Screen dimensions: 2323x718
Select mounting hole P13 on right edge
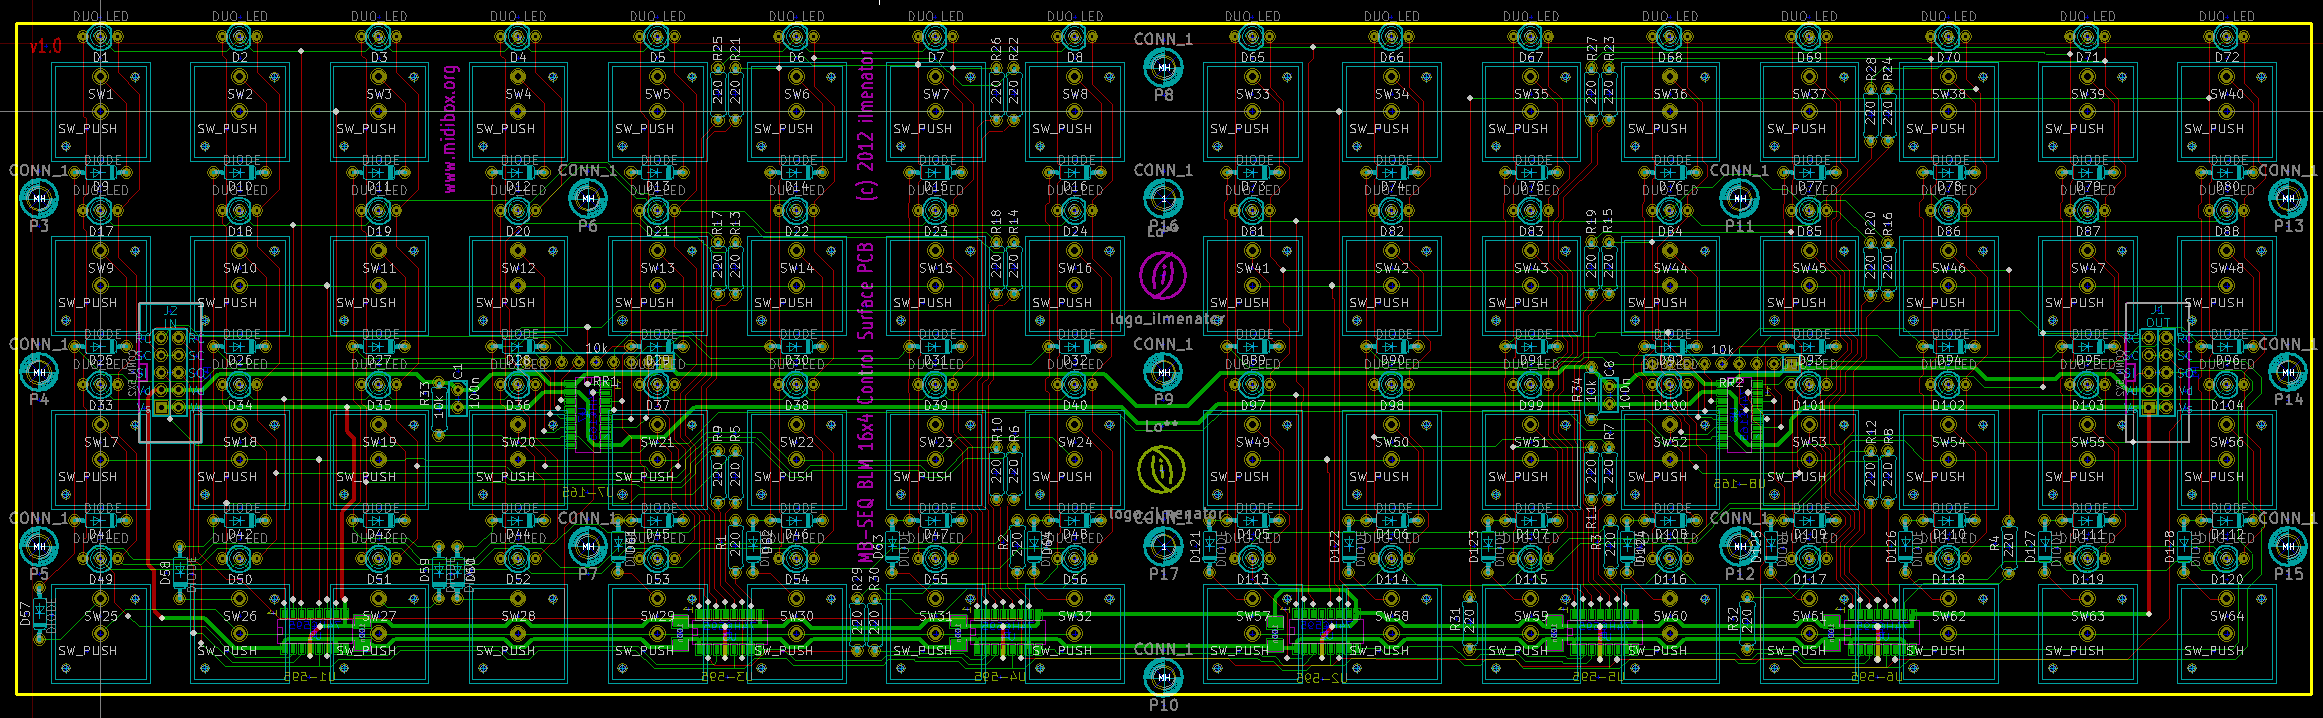[x=2288, y=200]
